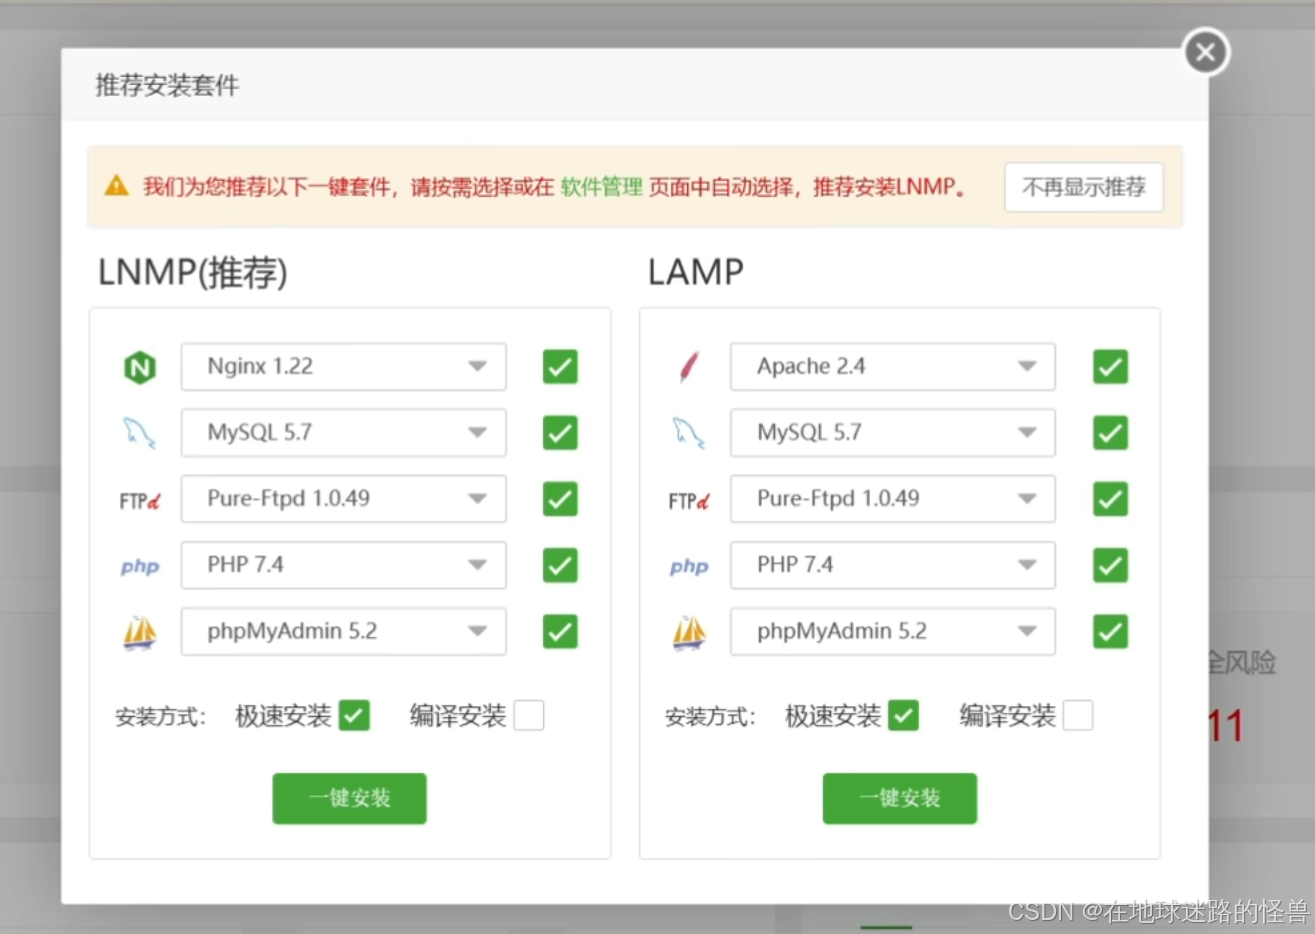Uncheck Nginx 1.22 in LNMP
Viewport: 1315px width, 934px height.
560,367
